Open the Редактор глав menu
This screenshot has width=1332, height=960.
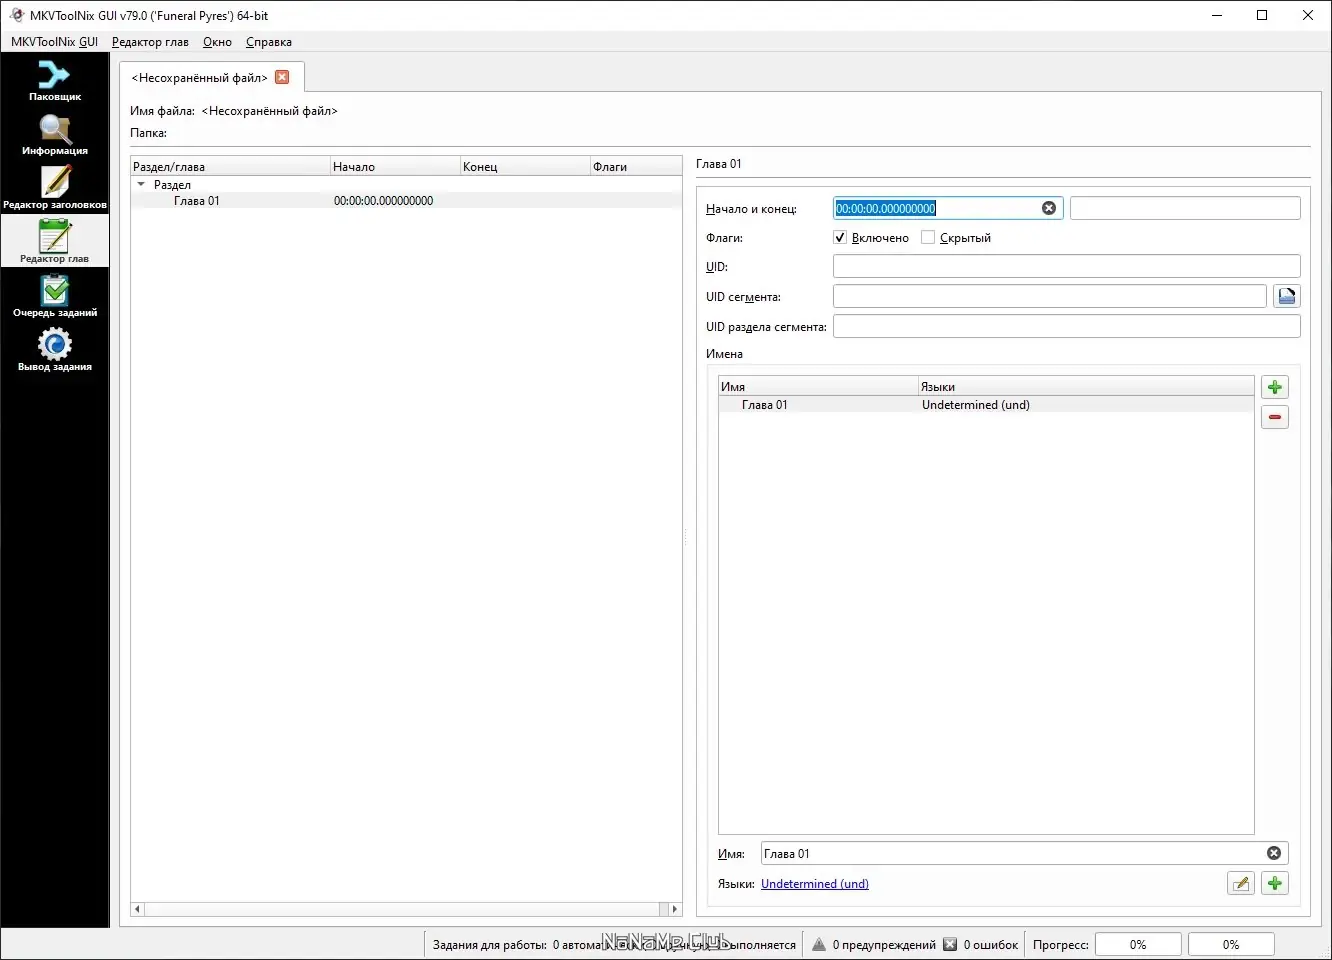tap(150, 42)
